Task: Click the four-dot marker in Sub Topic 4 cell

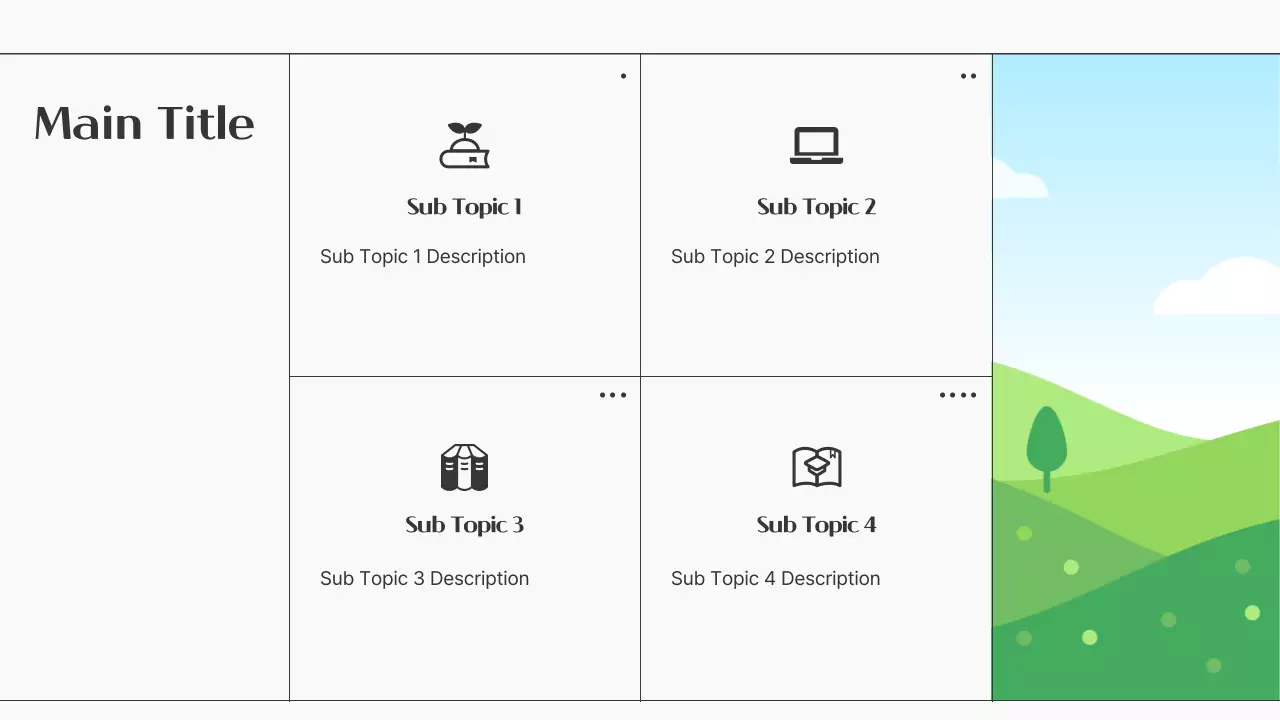Action: pyautogui.click(x=958, y=395)
